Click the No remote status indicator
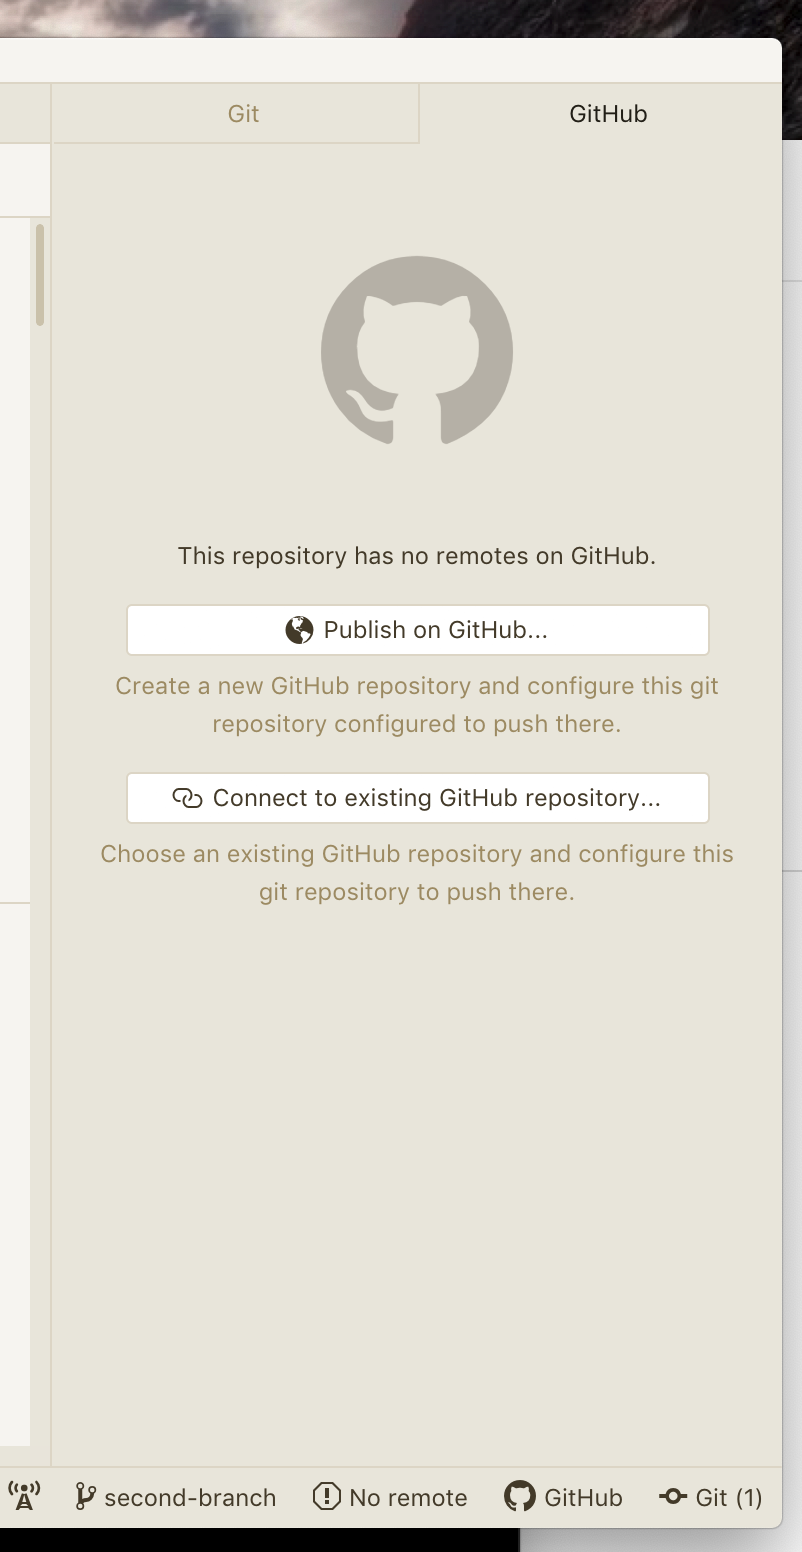 (x=389, y=1497)
